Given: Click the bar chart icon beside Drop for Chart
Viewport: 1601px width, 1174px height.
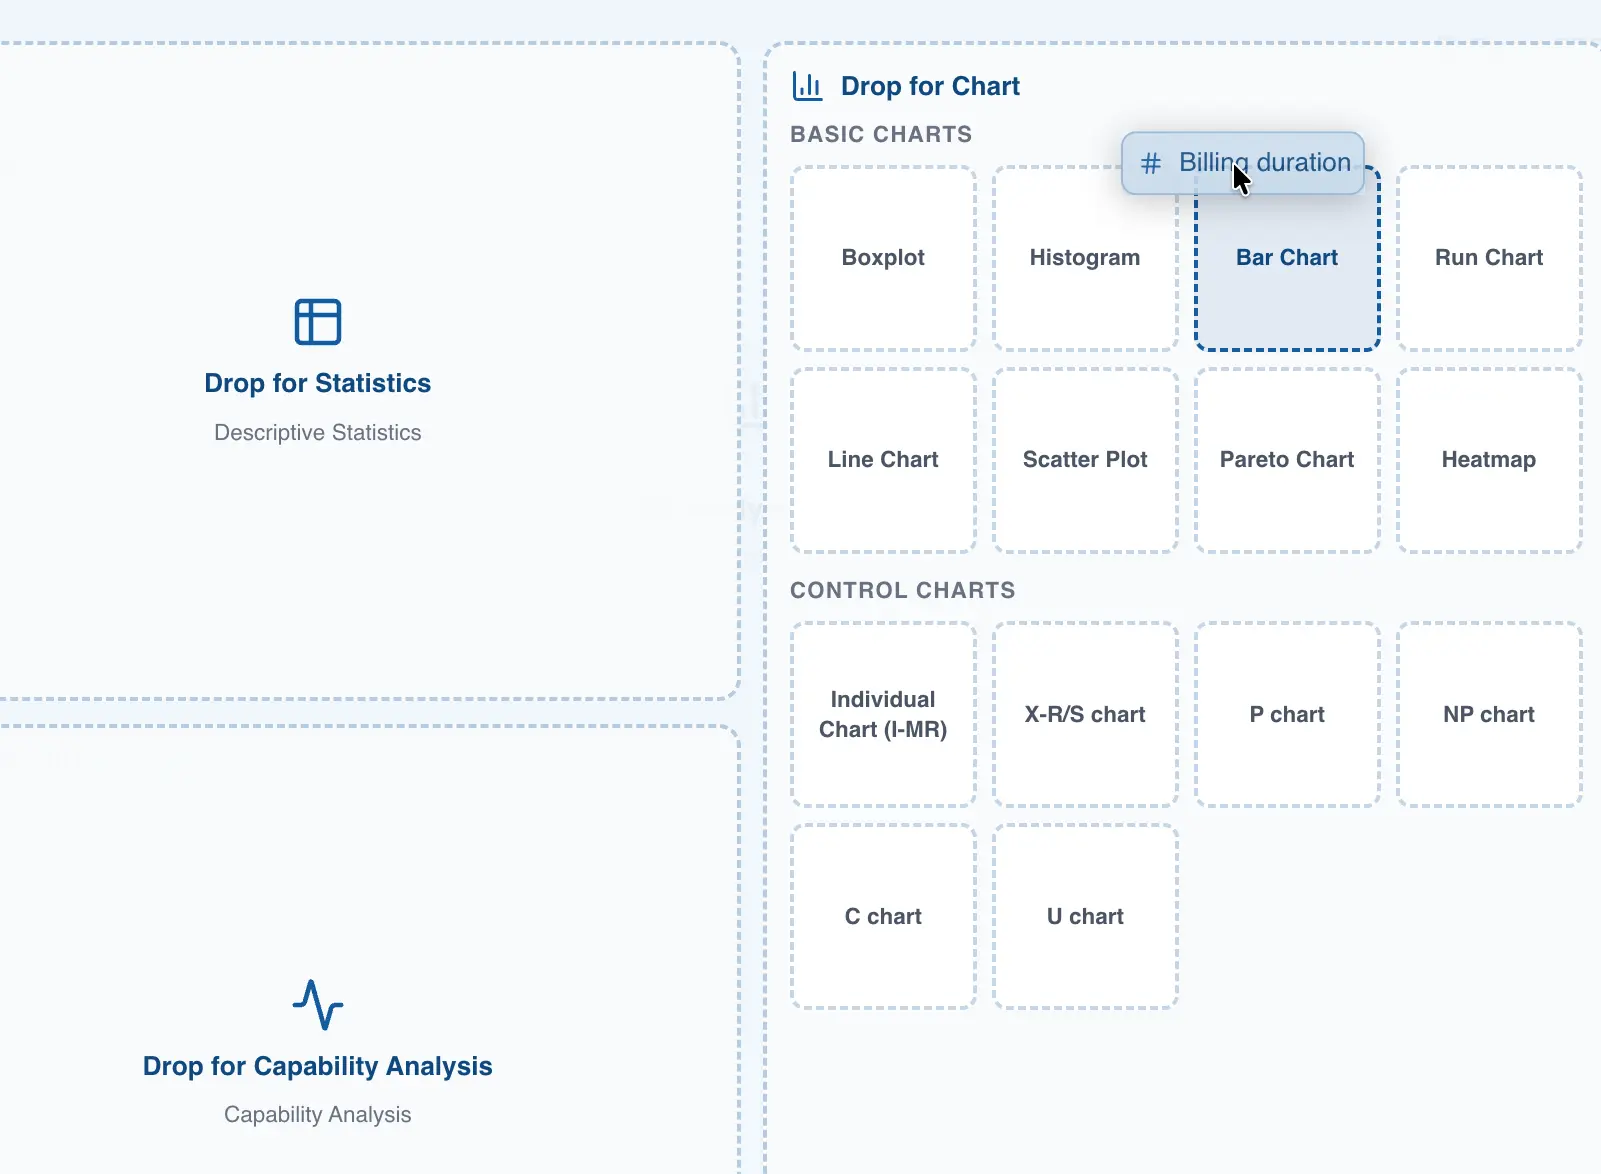Looking at the screenshot, I should click(807, 86).
